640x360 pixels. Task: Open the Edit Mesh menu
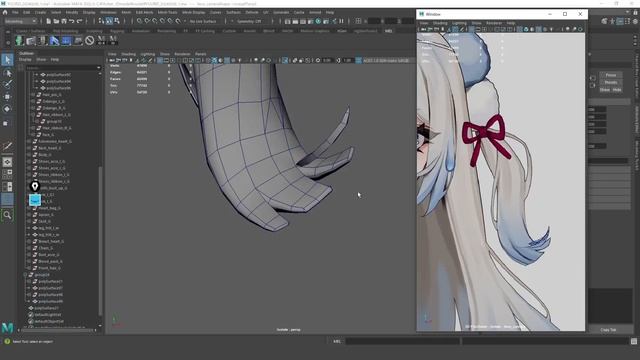[x=144, y=12]
